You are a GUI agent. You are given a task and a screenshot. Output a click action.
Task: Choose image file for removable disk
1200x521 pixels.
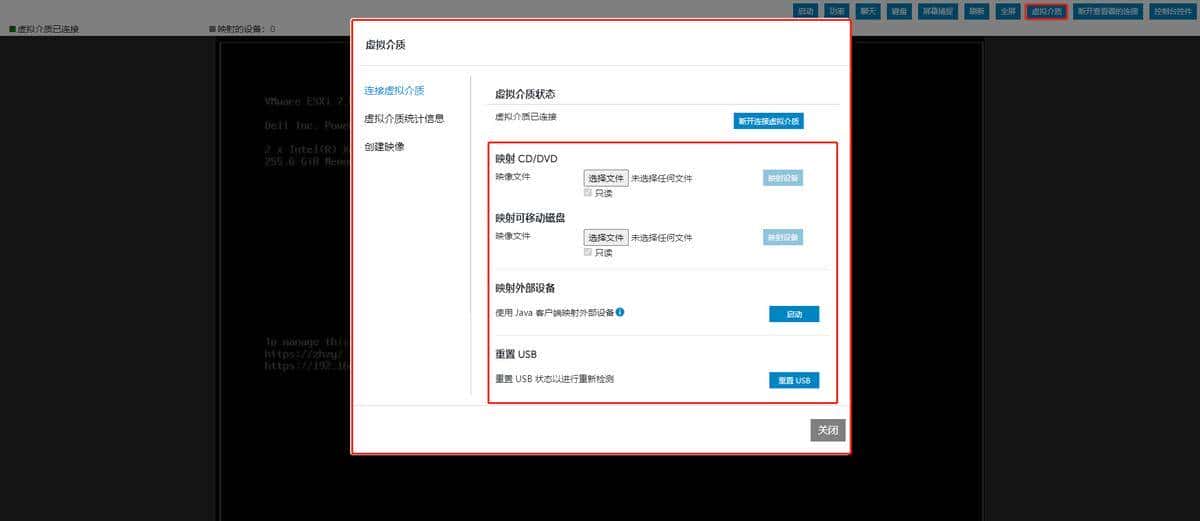[606, 237]
